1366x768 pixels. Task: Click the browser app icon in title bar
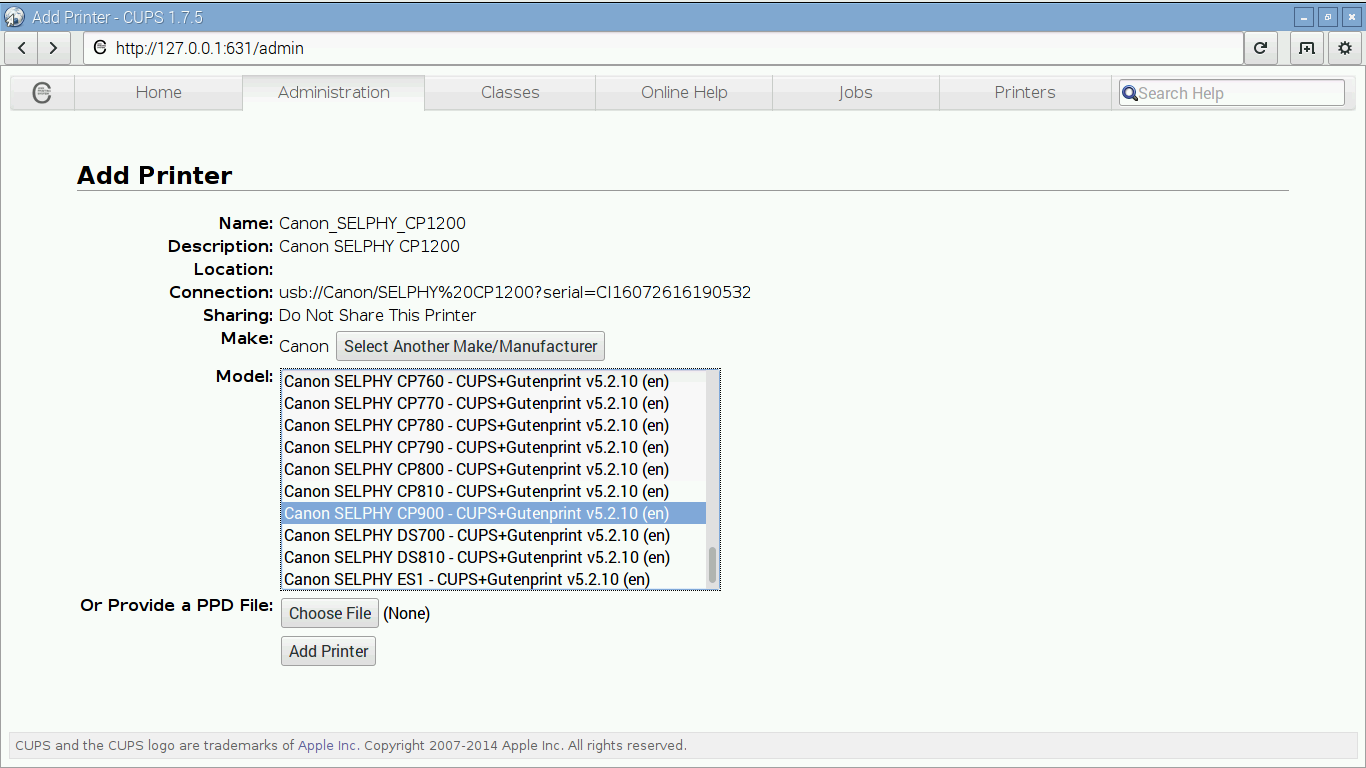(x=14, y=17)
